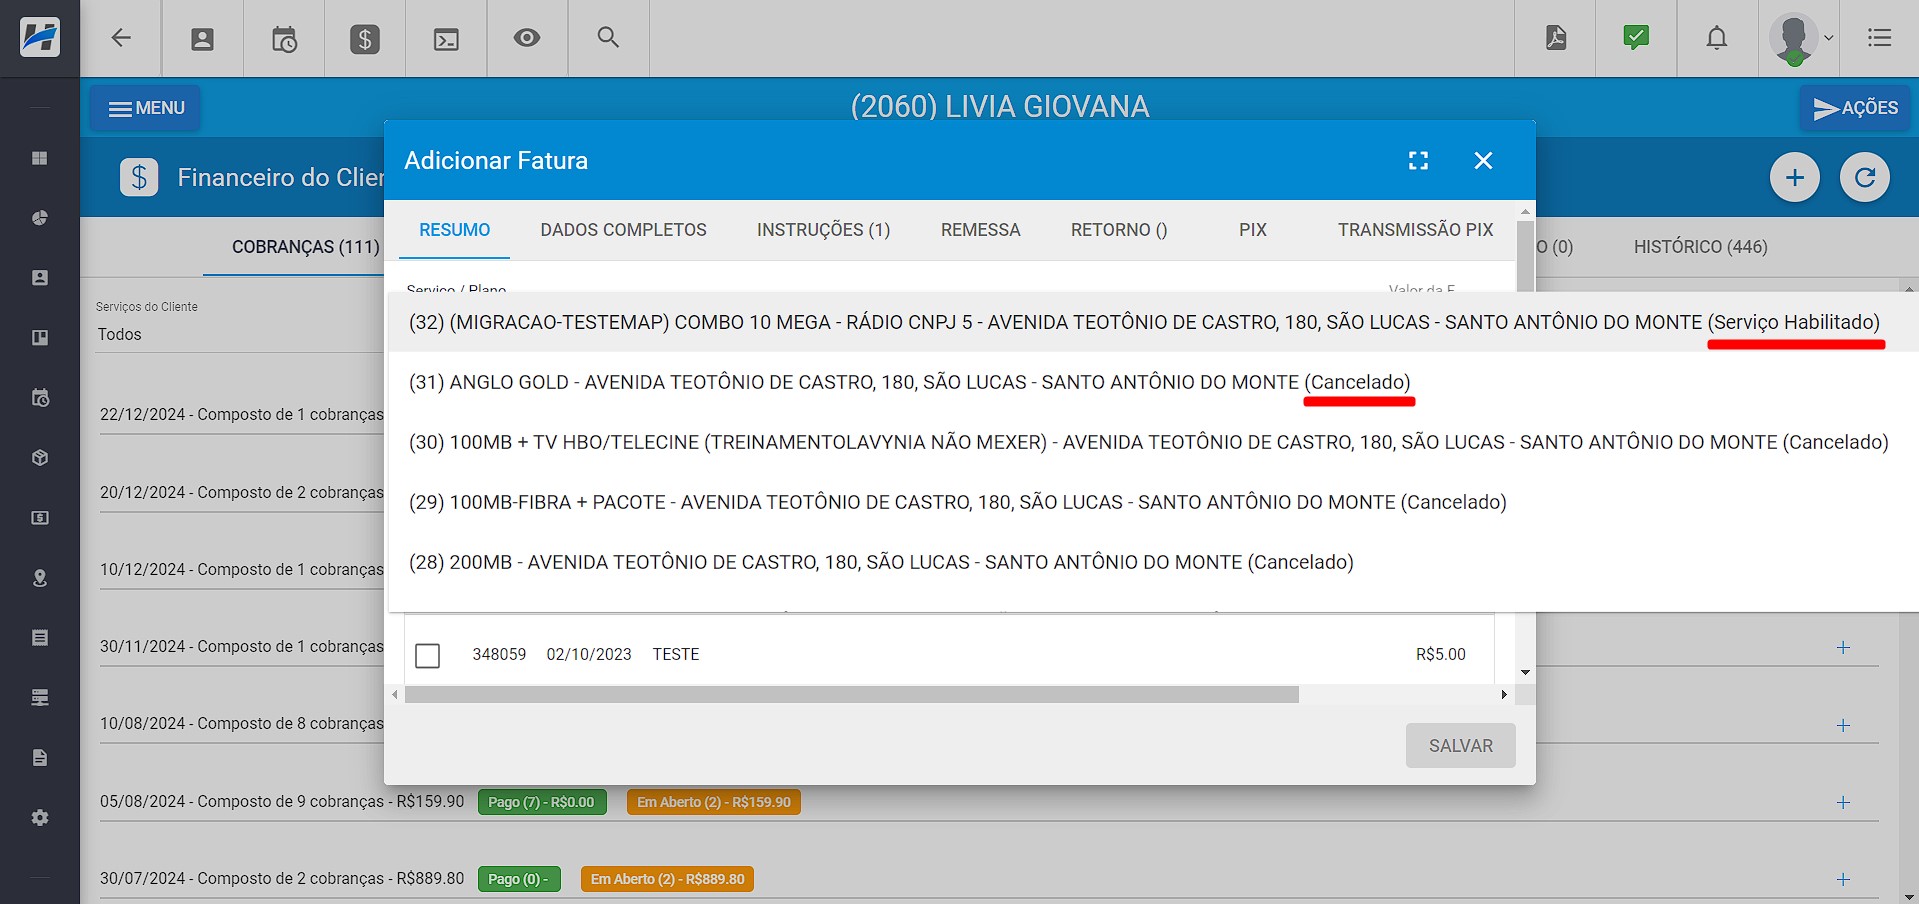Open the client profile icon in toolbar

pyautogui.click(x=202, y=39)
